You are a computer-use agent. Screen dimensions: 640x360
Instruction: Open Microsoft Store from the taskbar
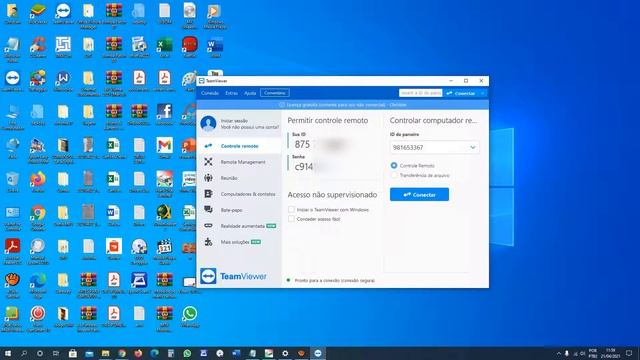point(73,353)
